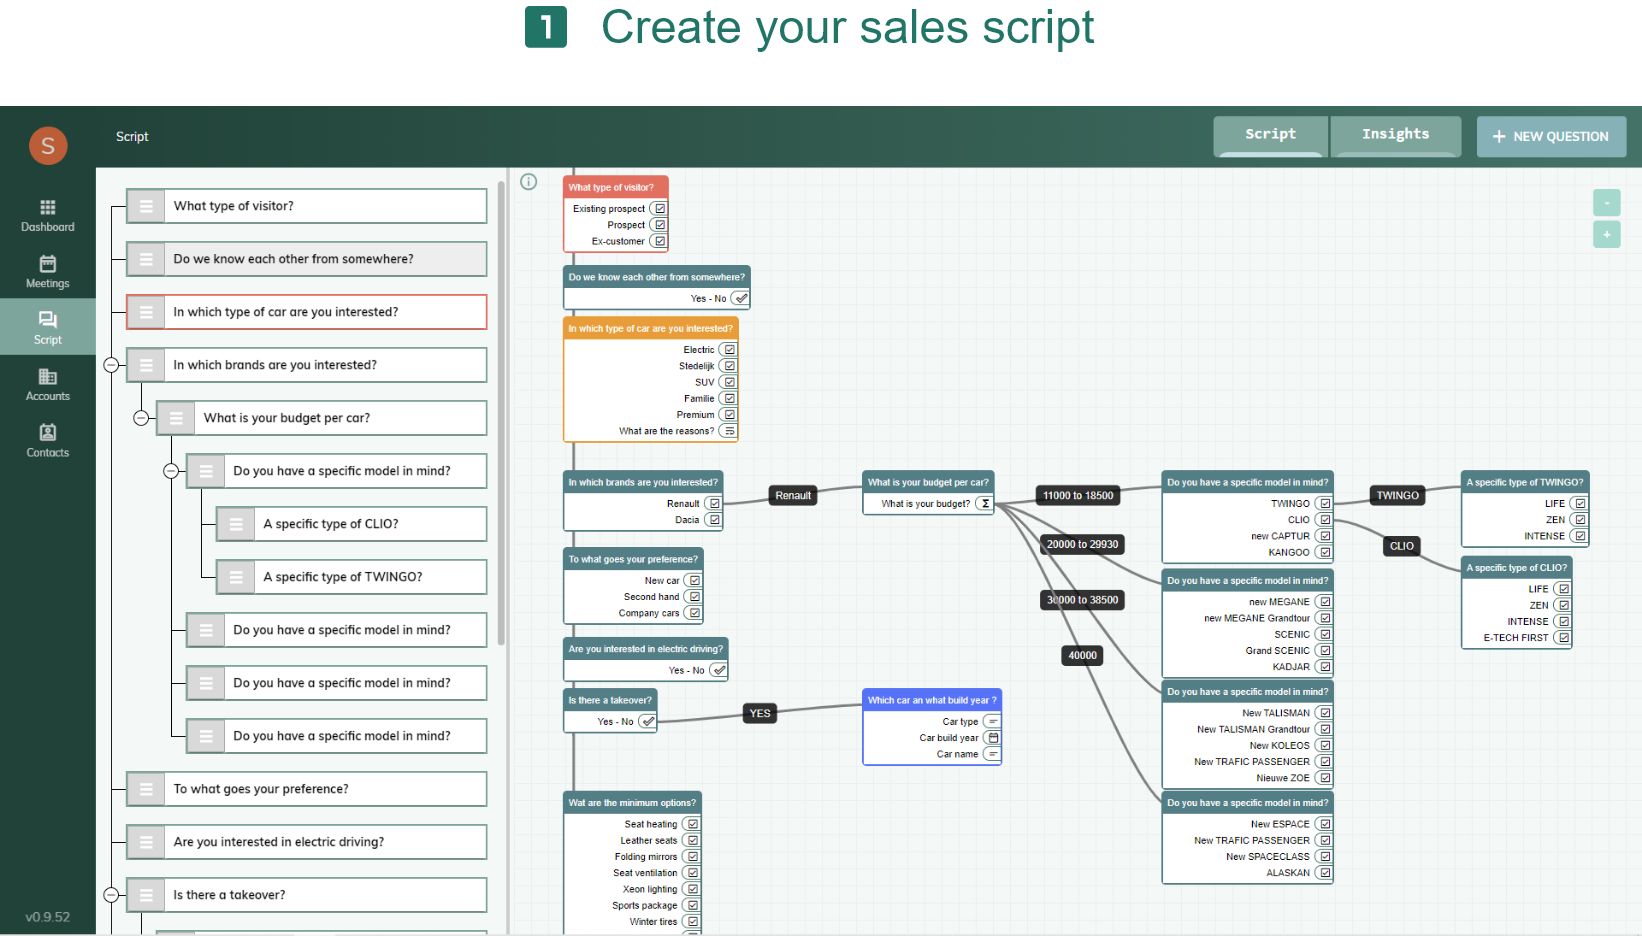This screenshot has height=936, width=1642.
Task: Click the info icon on the canvas
Action: point(529,181)
